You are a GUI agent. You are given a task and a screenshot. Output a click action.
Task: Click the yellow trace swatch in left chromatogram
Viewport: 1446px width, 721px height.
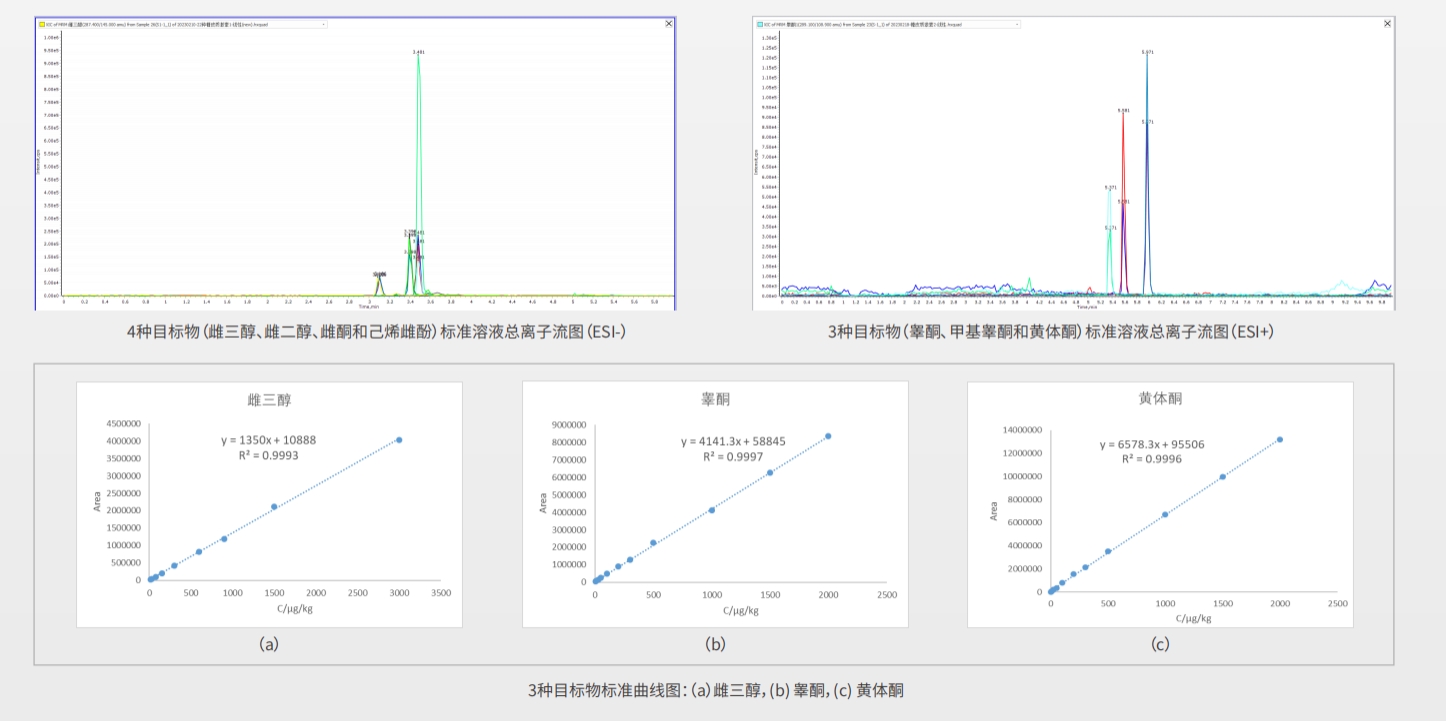[42, 24]
